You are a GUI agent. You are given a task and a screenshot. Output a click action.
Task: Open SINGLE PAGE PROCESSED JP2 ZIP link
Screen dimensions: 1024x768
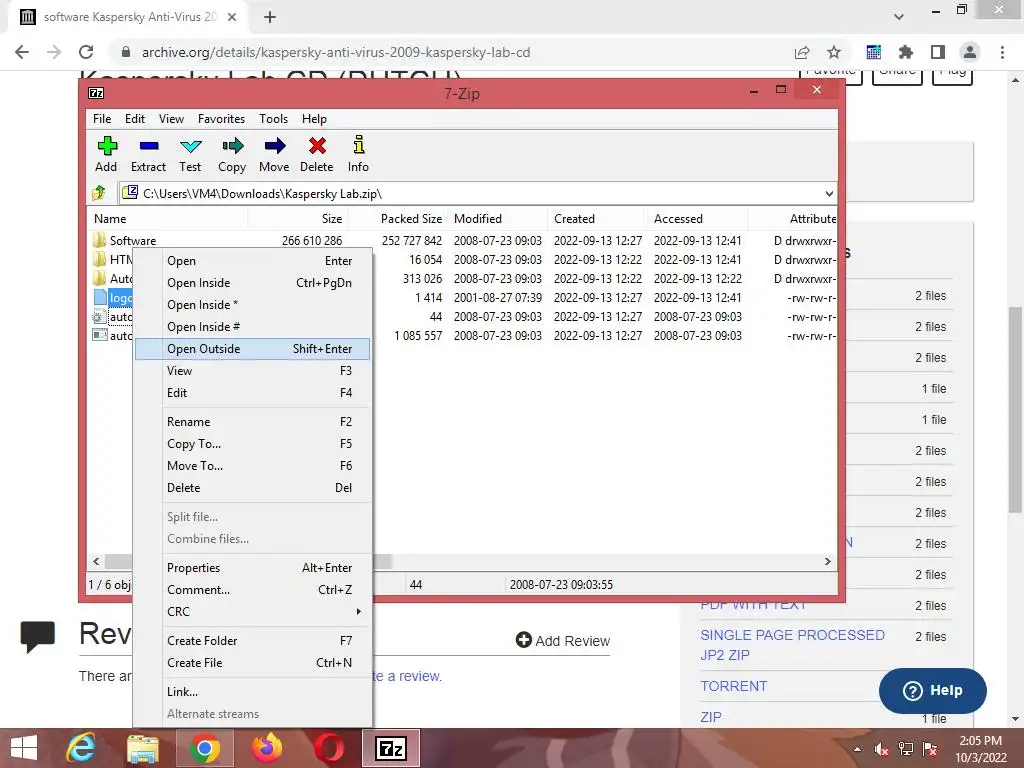coord(792,645)
